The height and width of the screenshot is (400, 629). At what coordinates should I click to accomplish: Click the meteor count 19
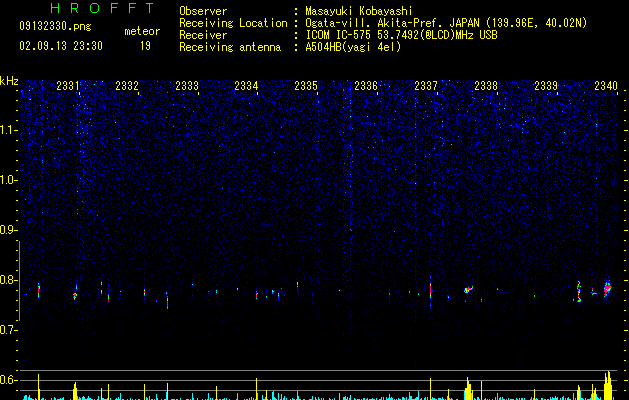tap(145, 46)
